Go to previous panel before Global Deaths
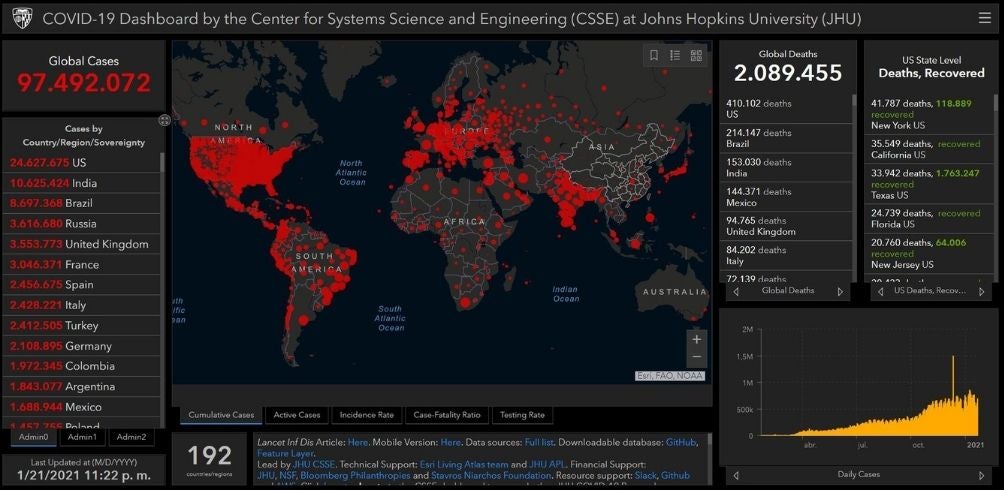The width and height of the screenshot is (1004, 490). tap(737, 292)
